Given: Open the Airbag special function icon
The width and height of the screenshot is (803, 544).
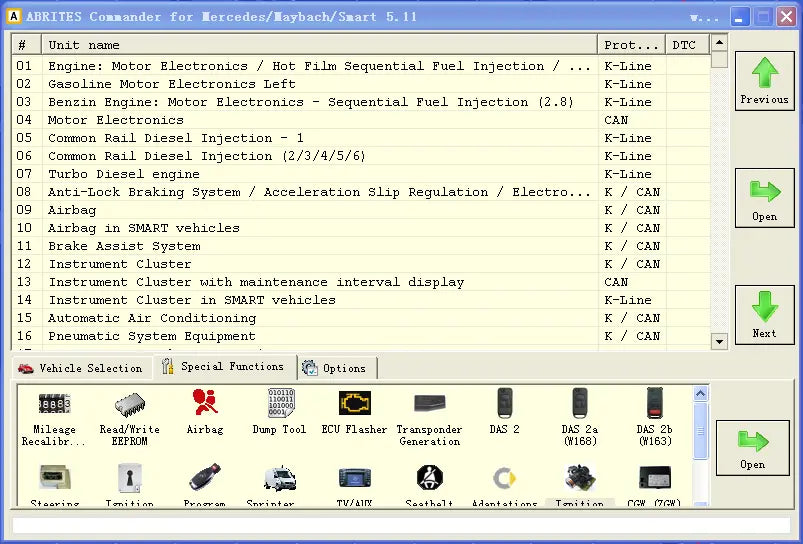Looking at the screenshot, I should pos(205,403).
